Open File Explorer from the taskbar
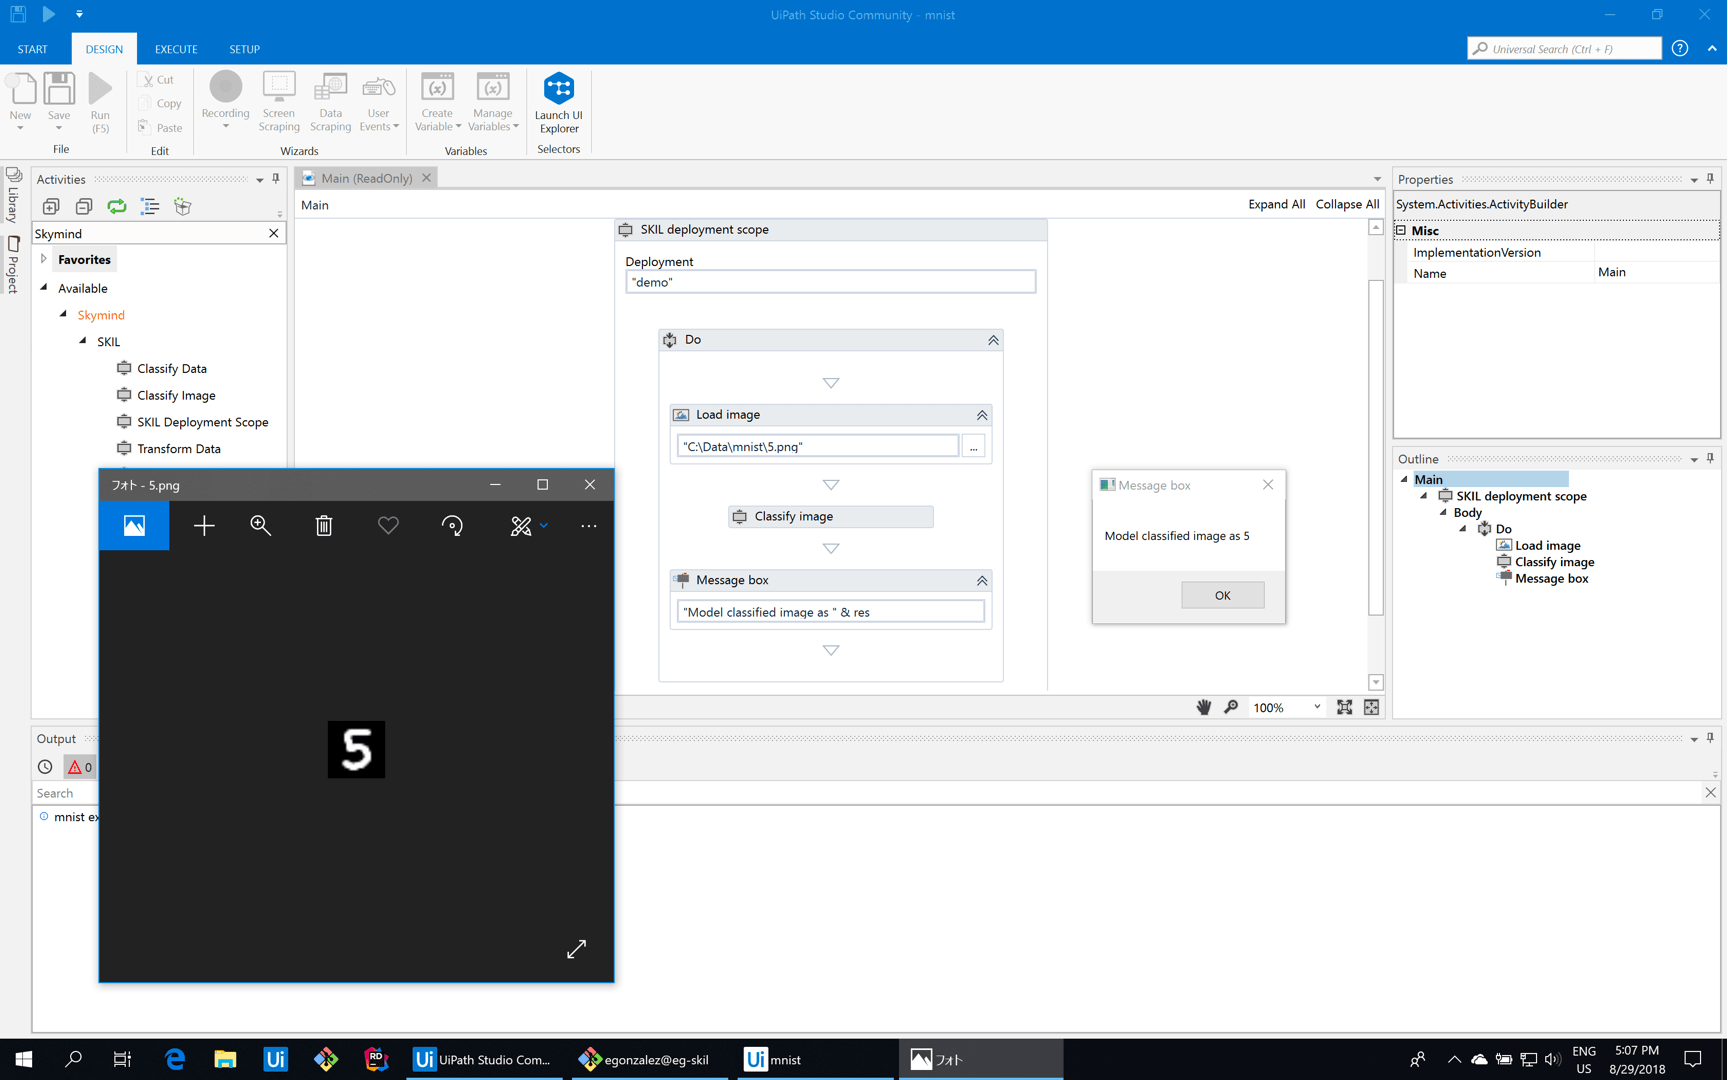 [x=225, y=1059]
